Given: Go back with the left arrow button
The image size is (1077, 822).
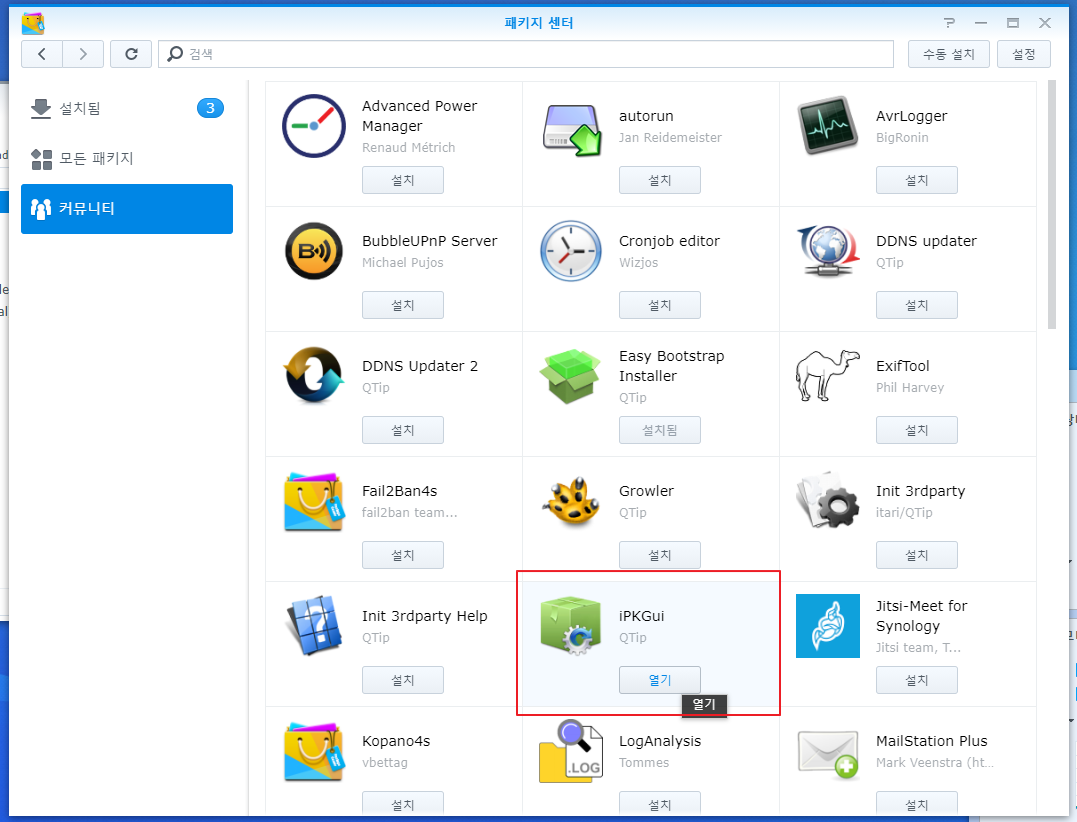Looking at the screenshot, I should click(x=42, y=54).
